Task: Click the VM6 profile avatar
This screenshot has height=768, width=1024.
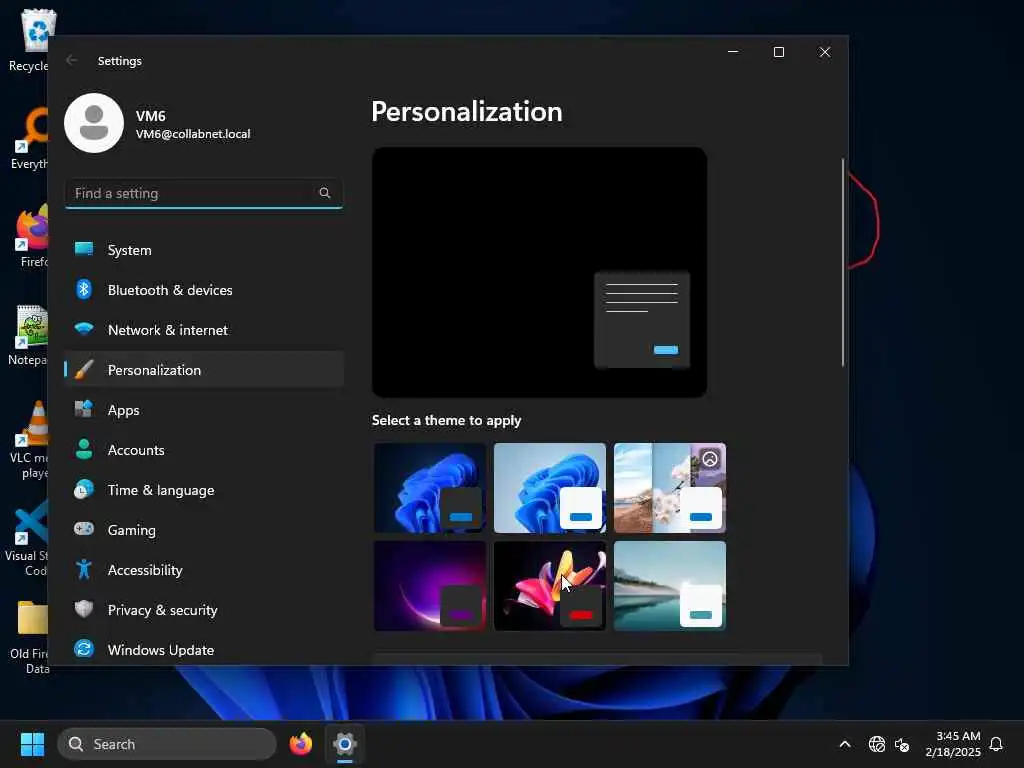Action: [x=94, y=123]
